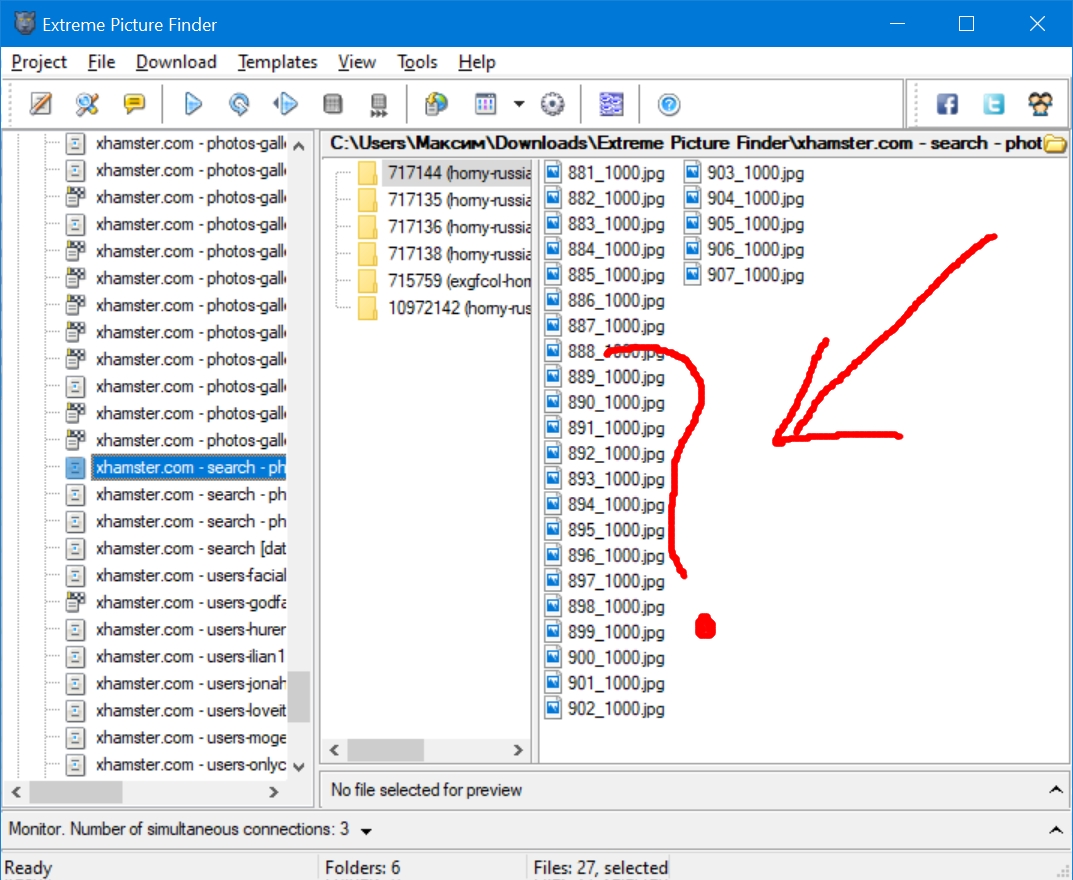Open folder 717135 in the folder tree

click(x=459, y=200)
